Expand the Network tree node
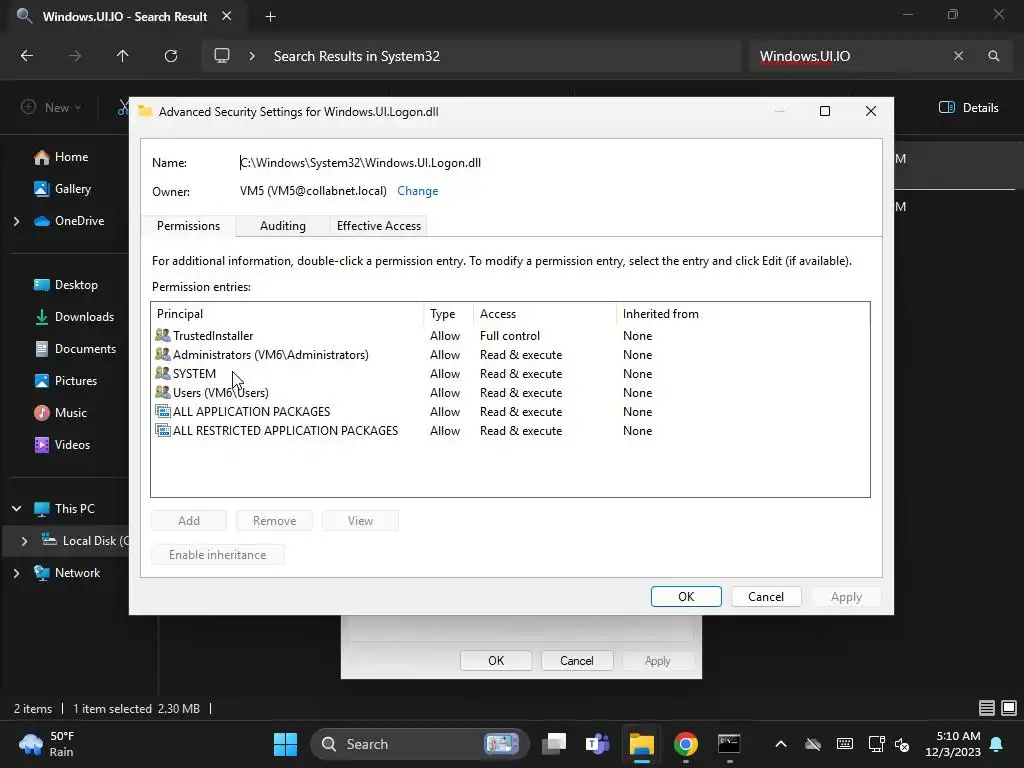1024x768 pixels. 17,573
